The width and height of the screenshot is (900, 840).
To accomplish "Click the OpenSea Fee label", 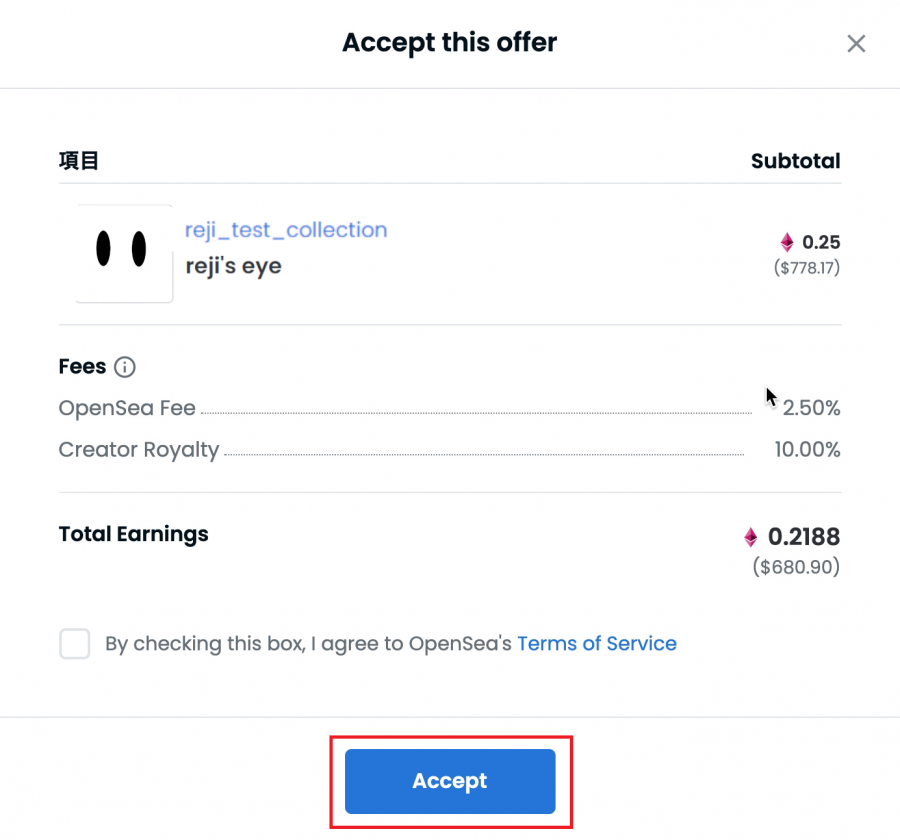I will coord(127,408).
